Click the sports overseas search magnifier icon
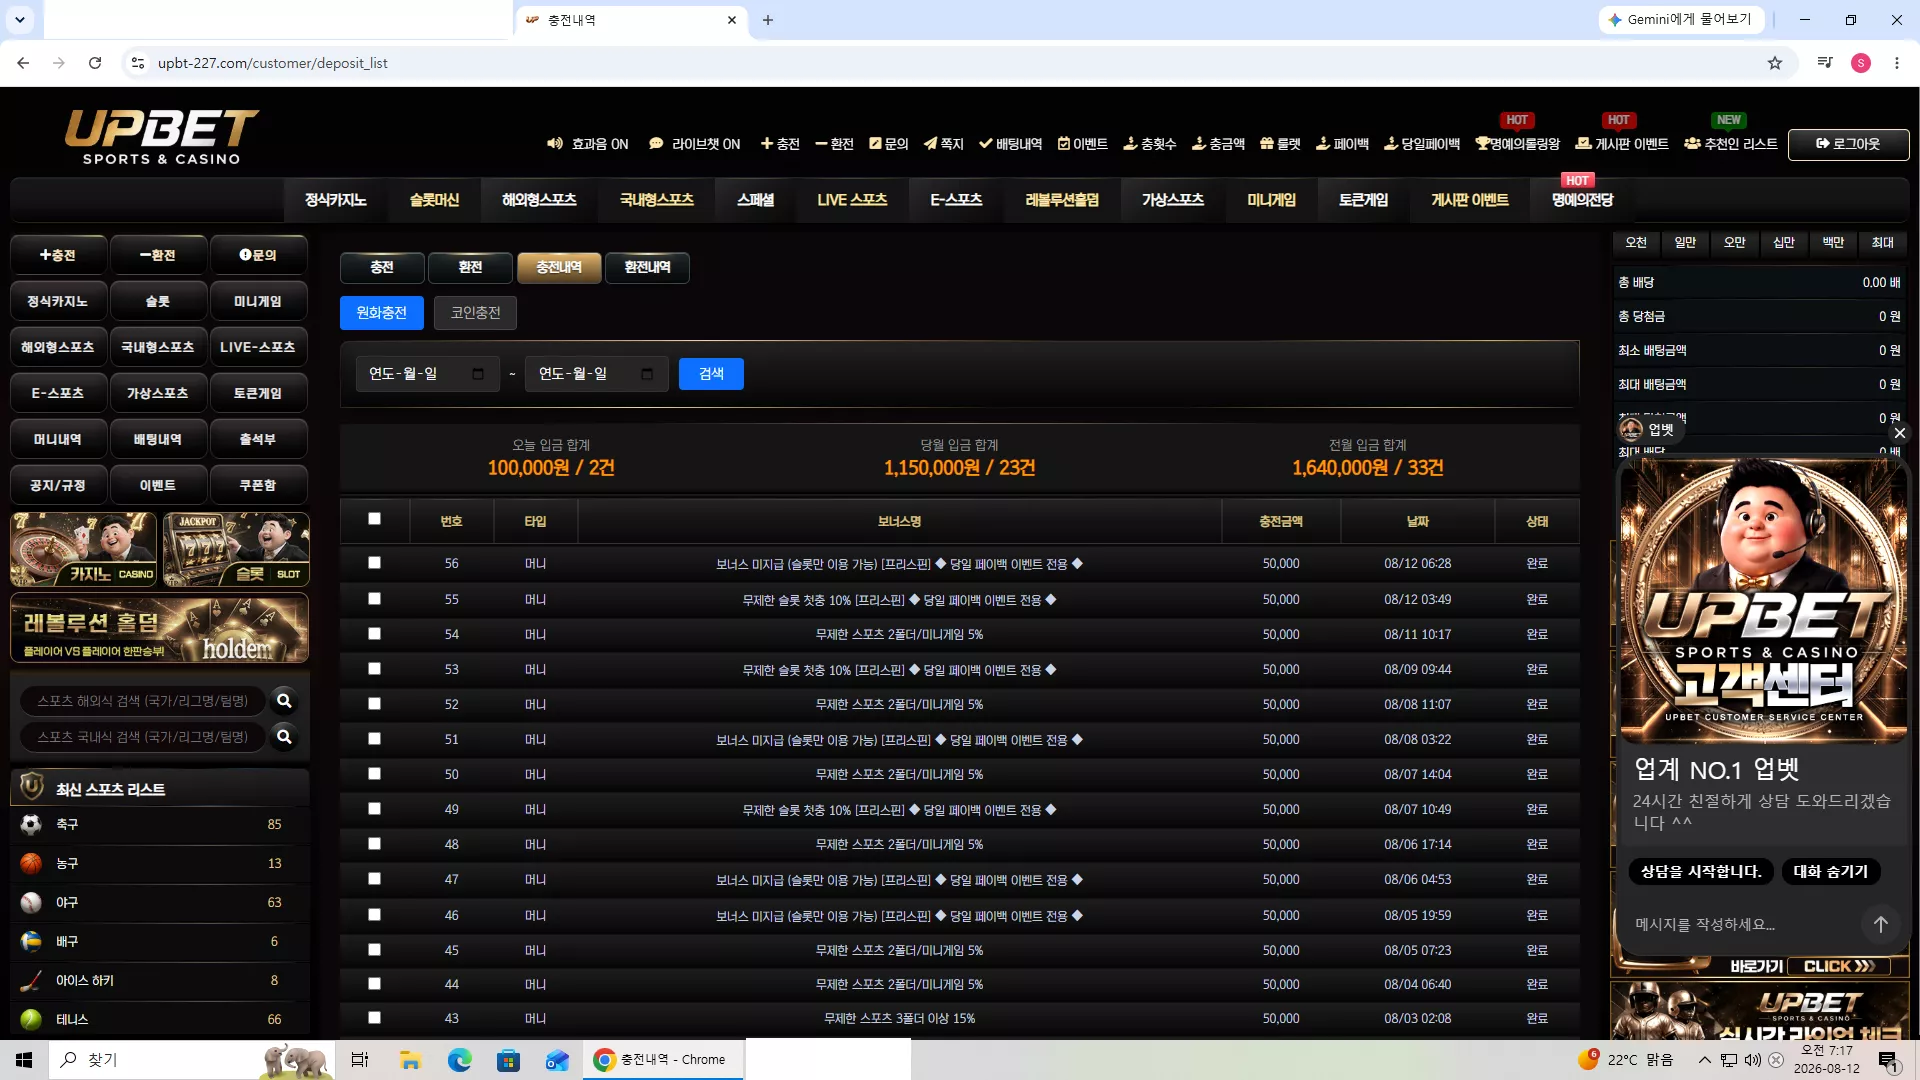This screenshot has width=1920, height=1080. pos(284,701)
